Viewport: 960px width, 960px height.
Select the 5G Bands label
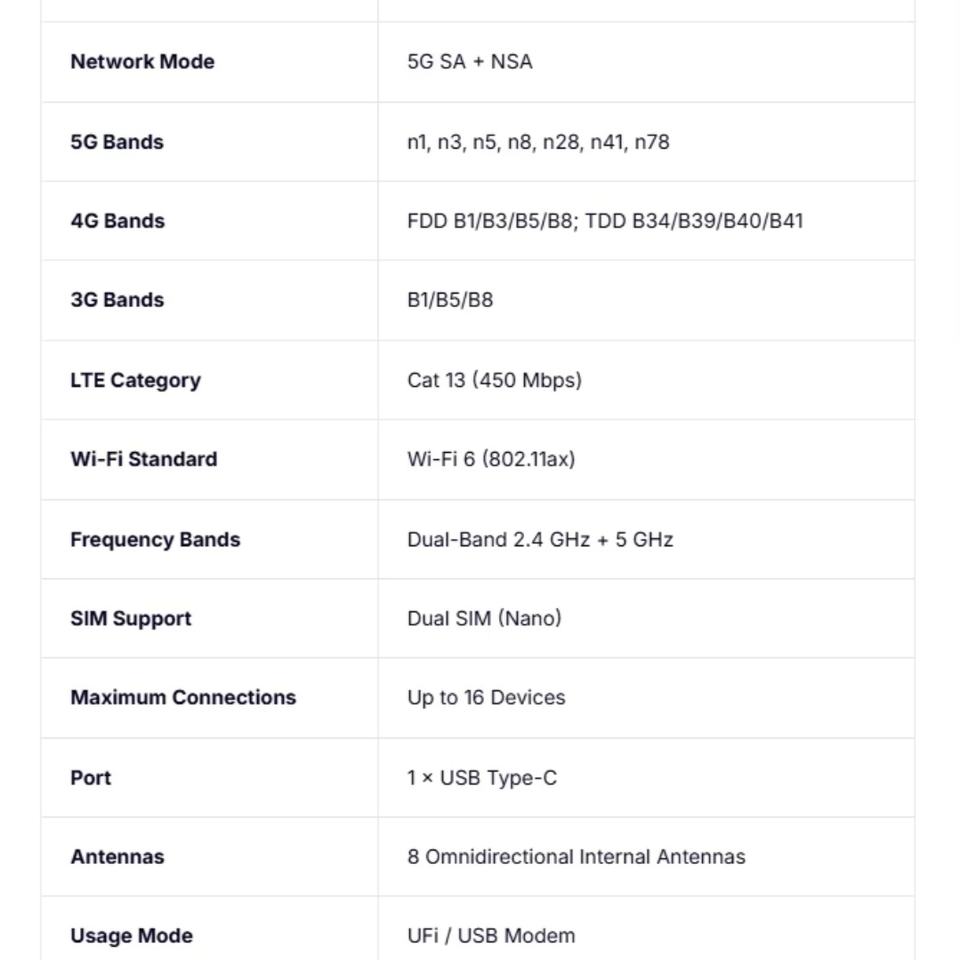tap(117, 142)
